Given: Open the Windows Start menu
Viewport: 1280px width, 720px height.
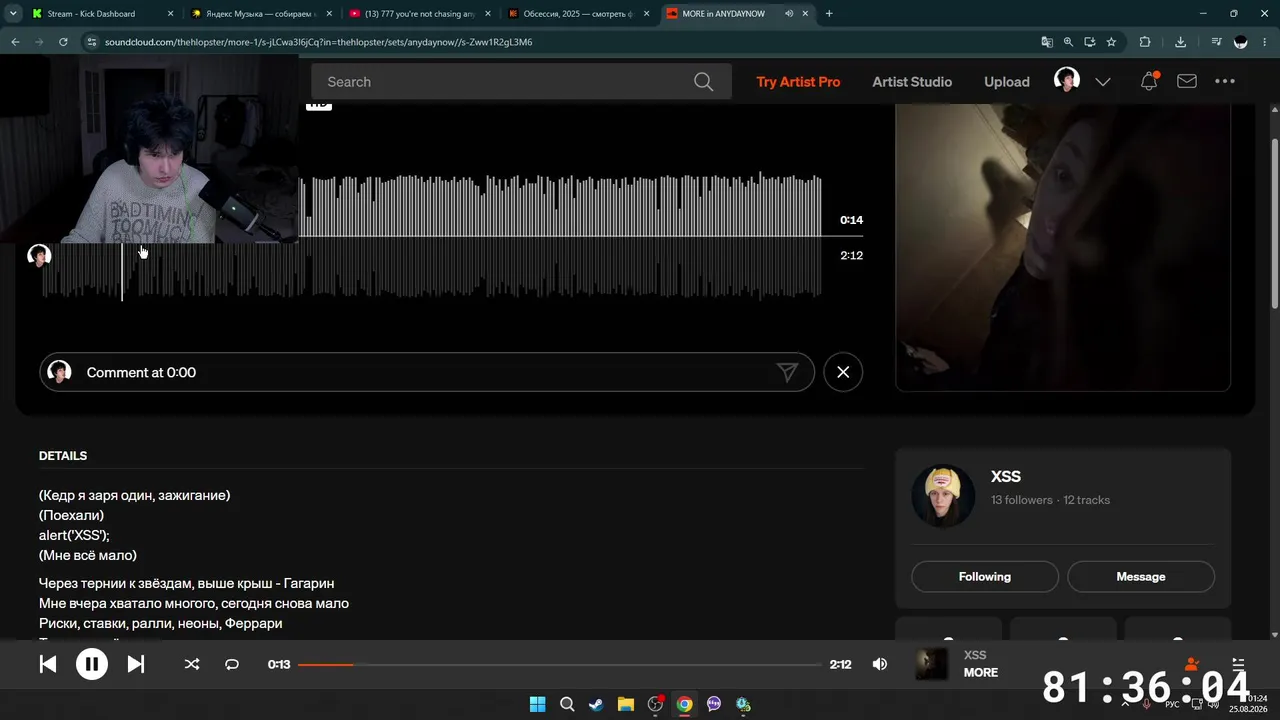Looking at the screenshot, I should pos(537,704).
